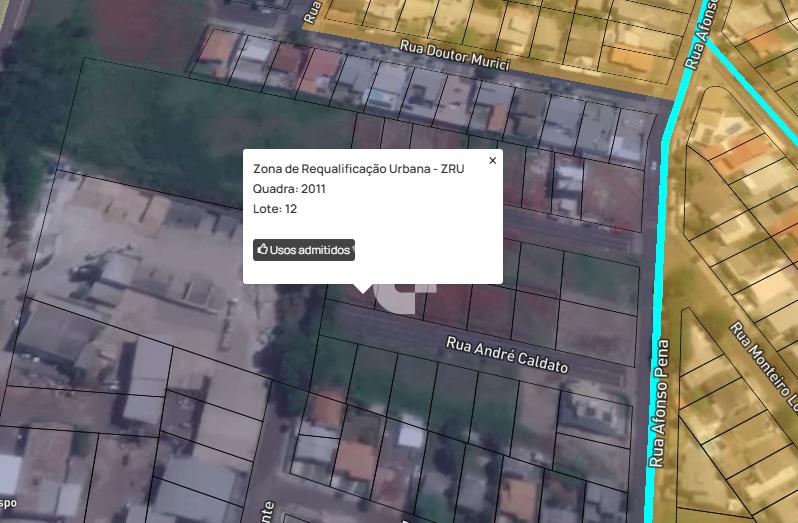Click the Rua Doutor Murici street label
798x523 pixels.
tap(454, 55)
